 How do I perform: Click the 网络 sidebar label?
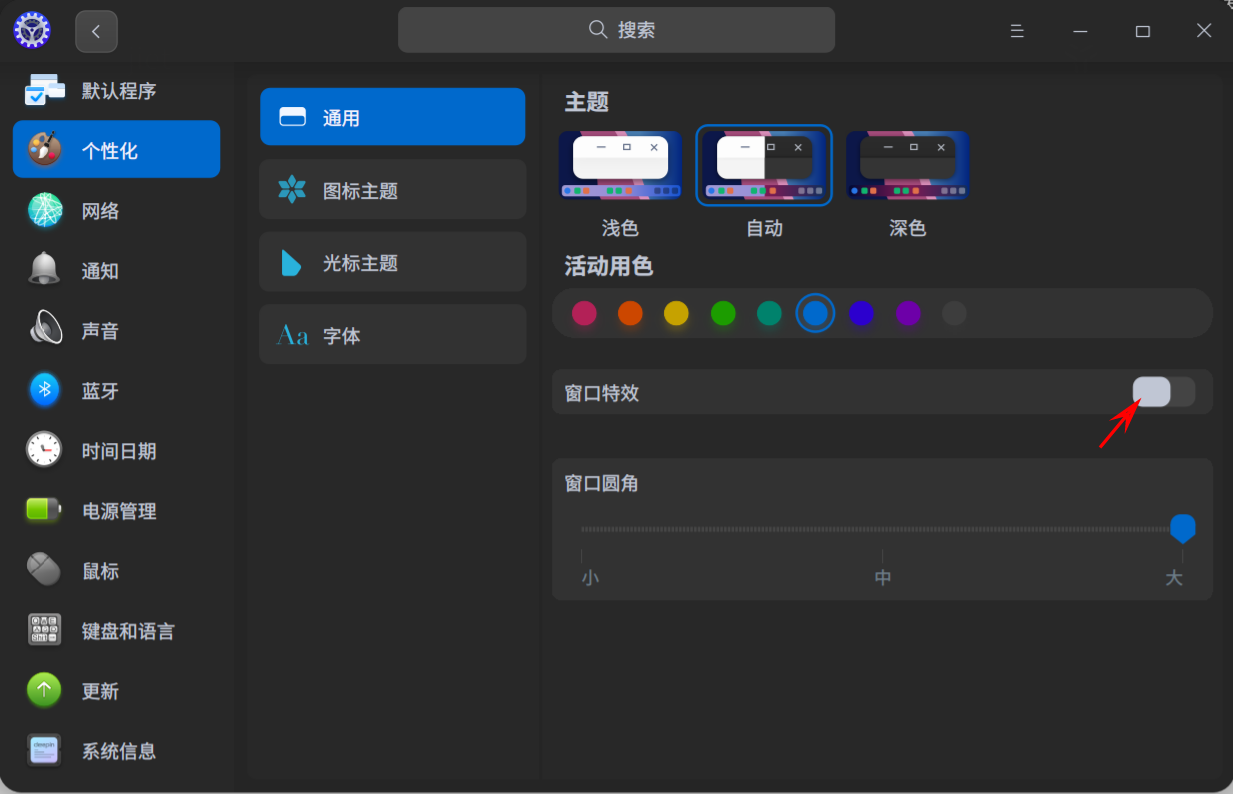coord(100,211)
